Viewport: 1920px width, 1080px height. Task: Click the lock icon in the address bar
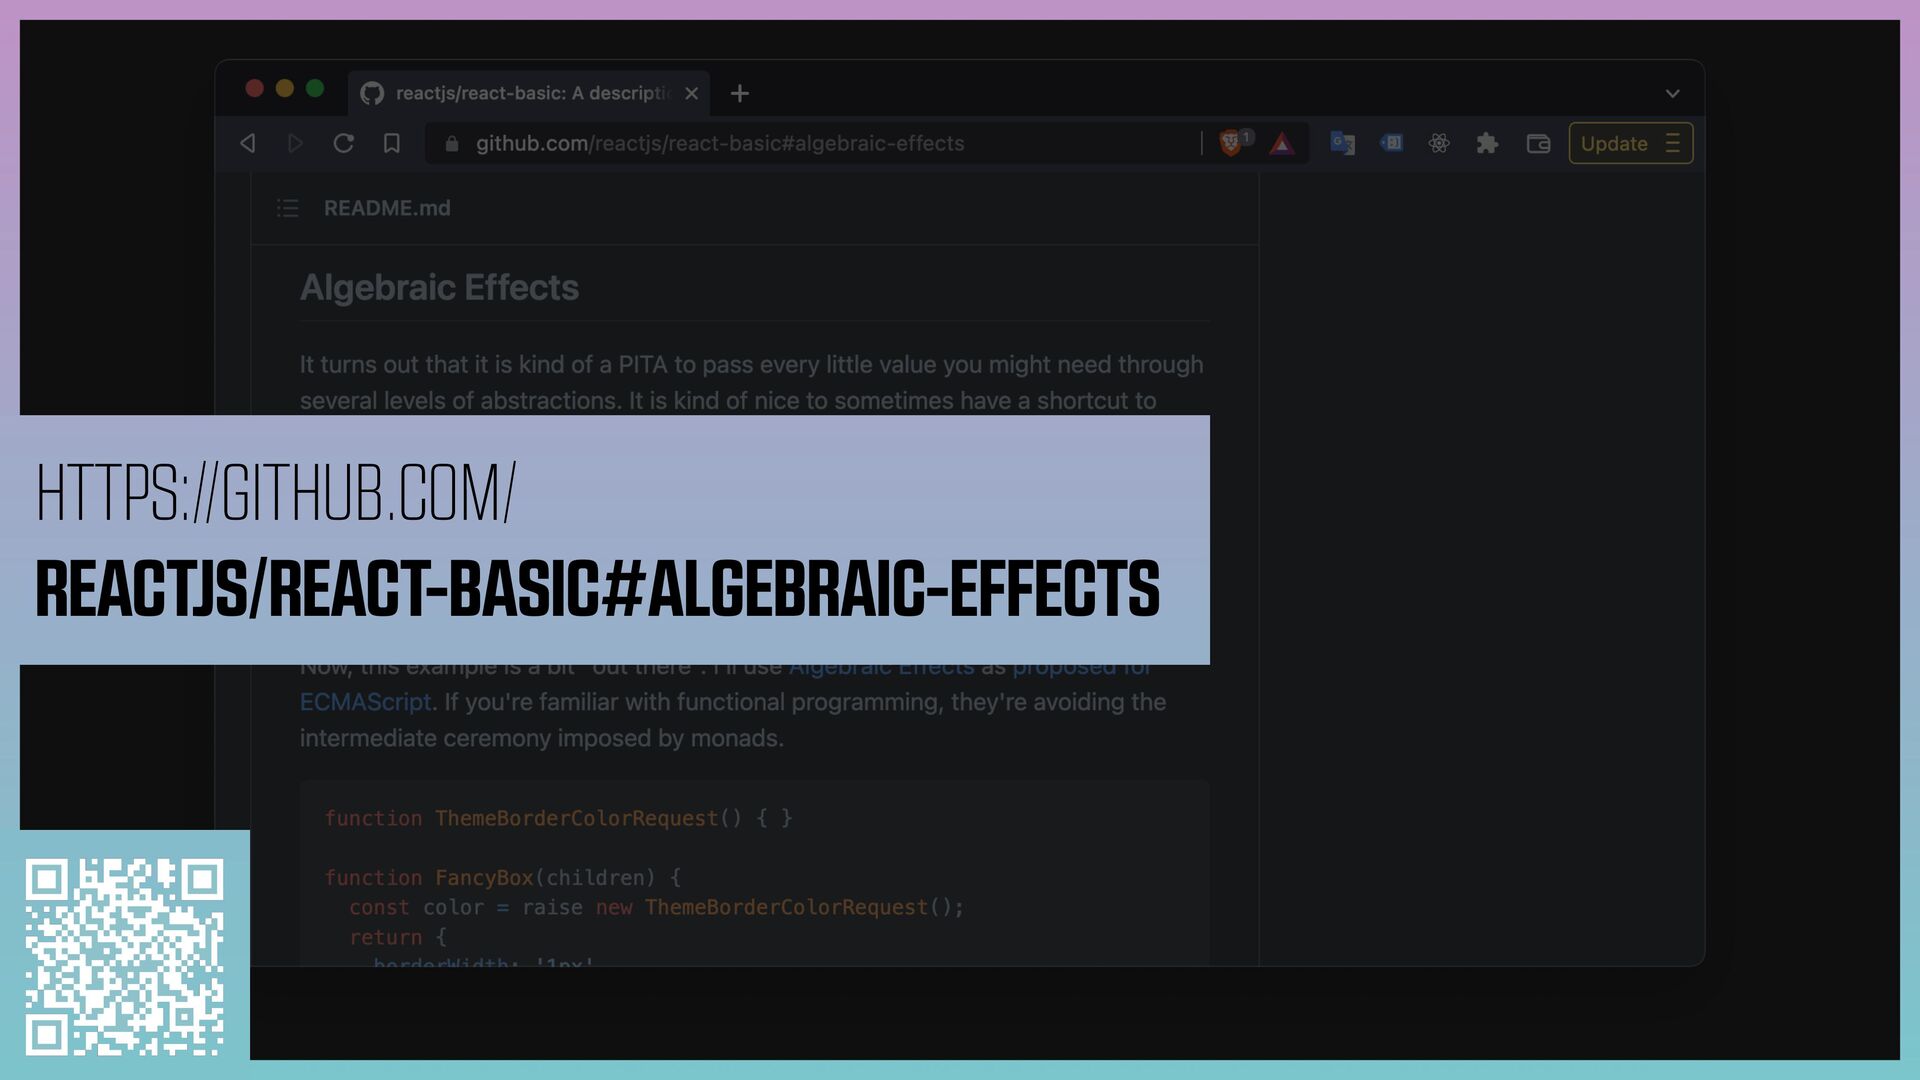452,144
